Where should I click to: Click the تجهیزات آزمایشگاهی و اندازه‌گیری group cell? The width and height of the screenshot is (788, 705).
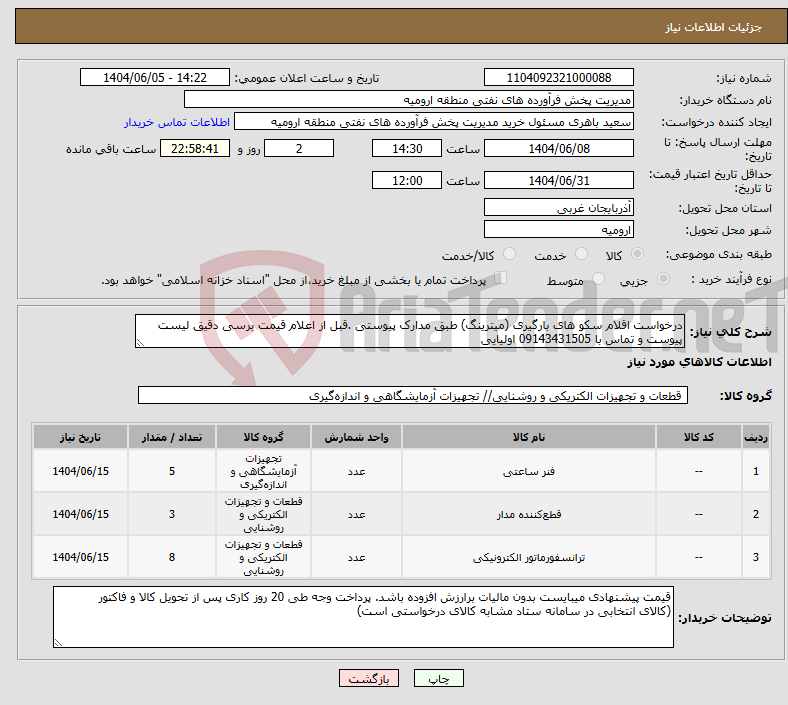(263, 471)
